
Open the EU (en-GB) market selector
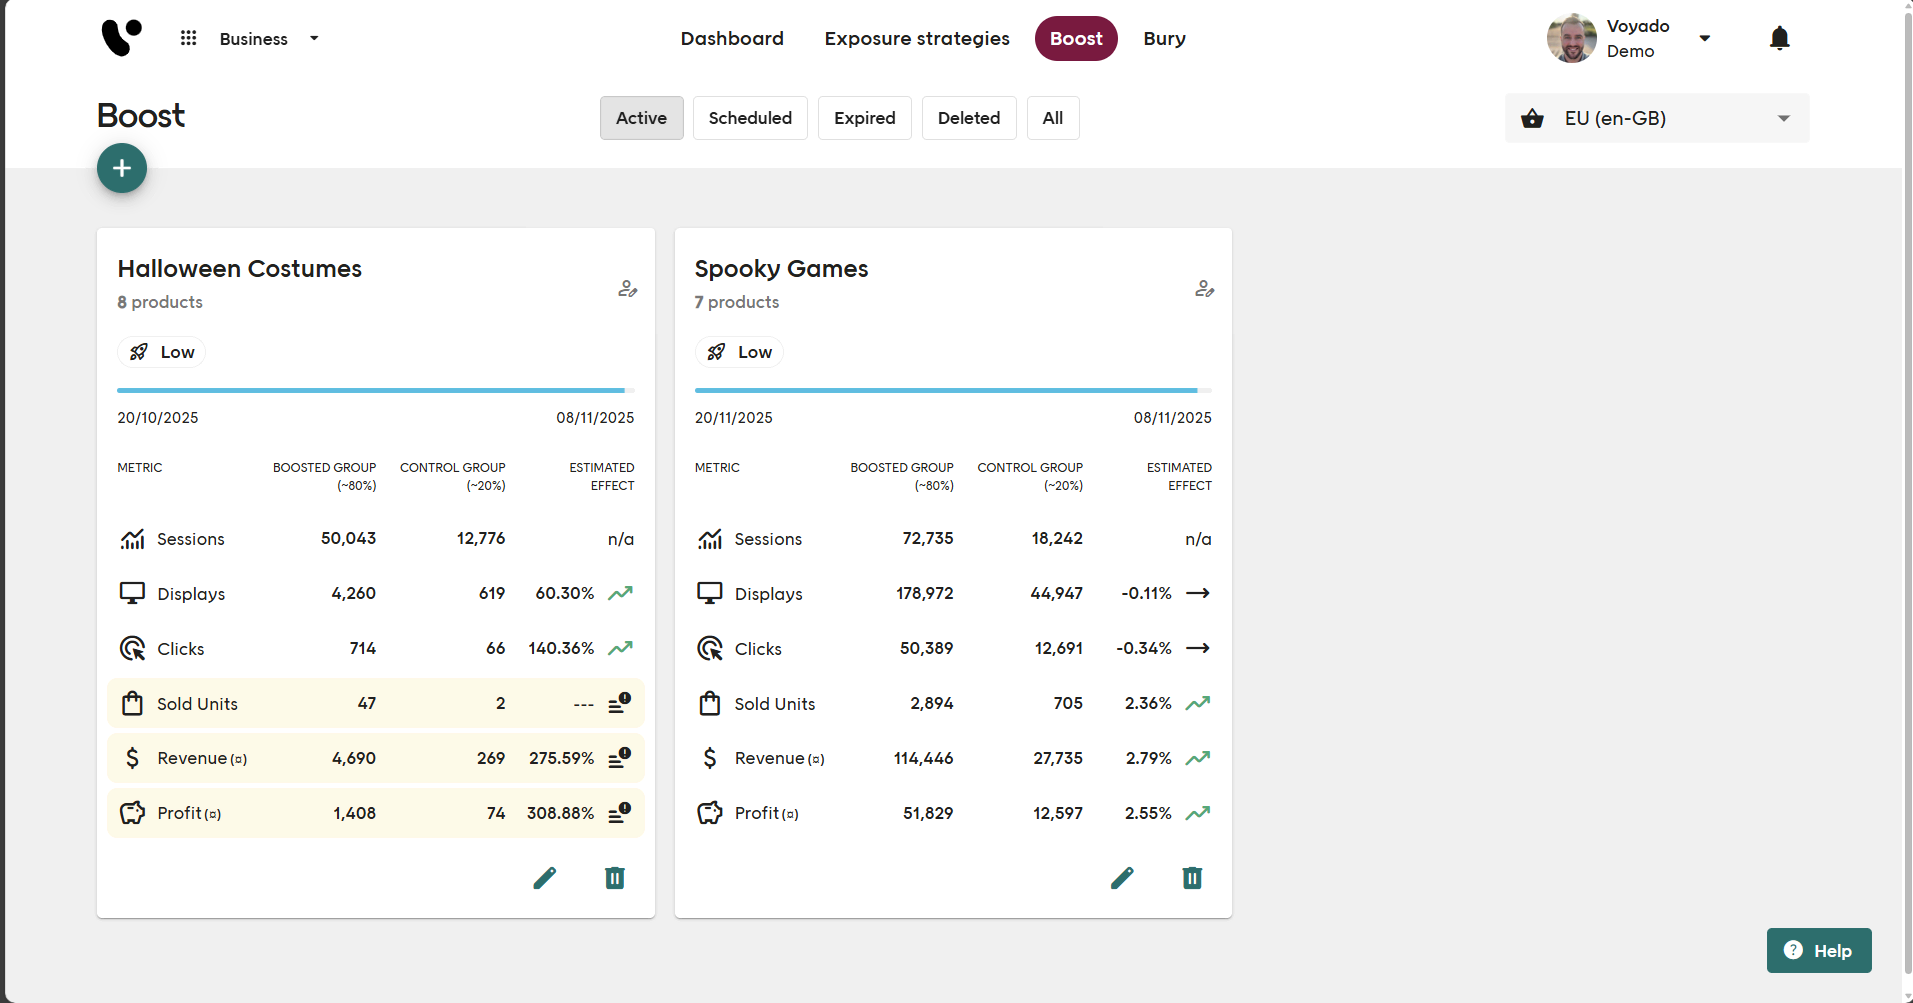(x=1656, y=118)
